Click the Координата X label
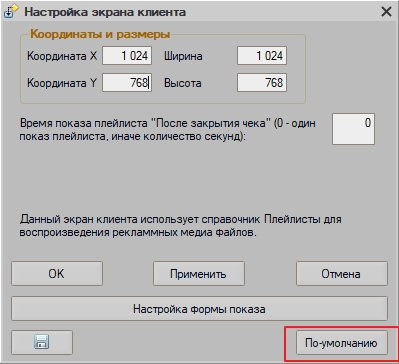The image size is (399, 364). pyautogui.click(x=62, y=56)
